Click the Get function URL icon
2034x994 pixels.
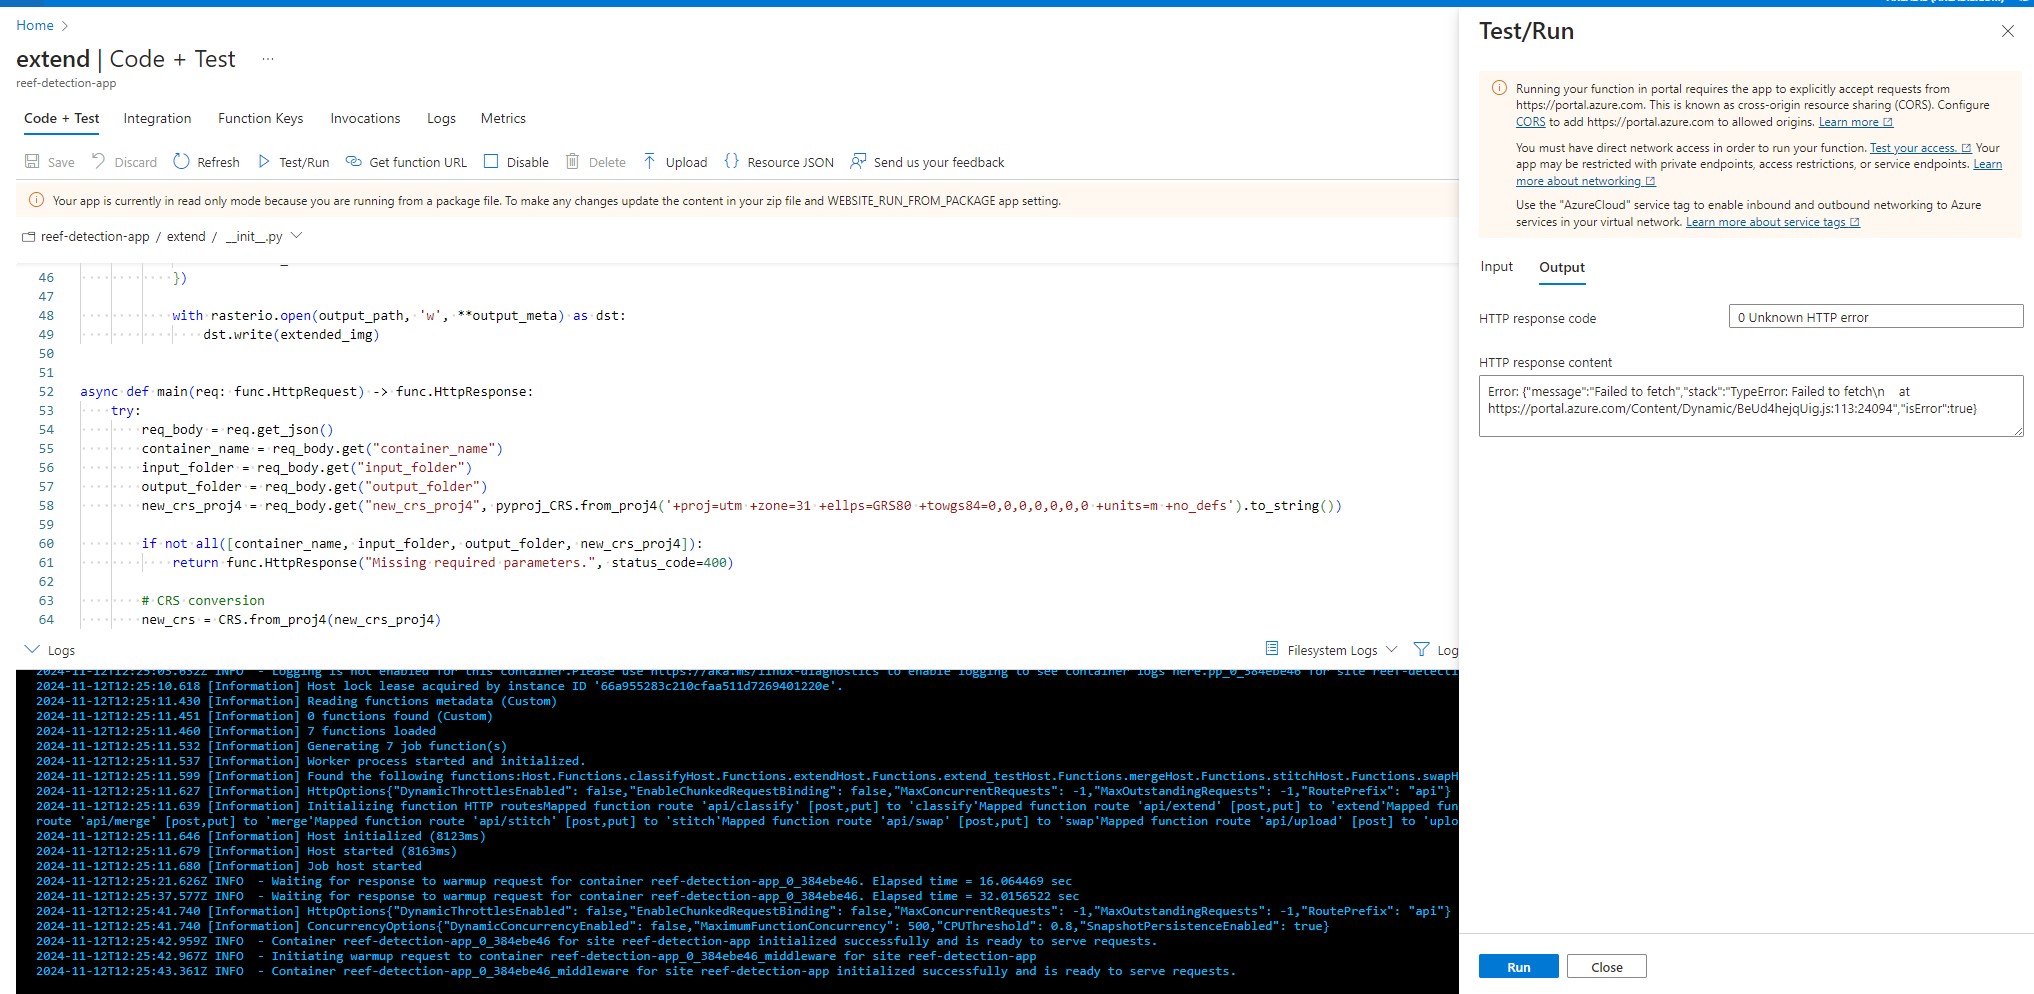pyautogui.click(x=354, y=161)
